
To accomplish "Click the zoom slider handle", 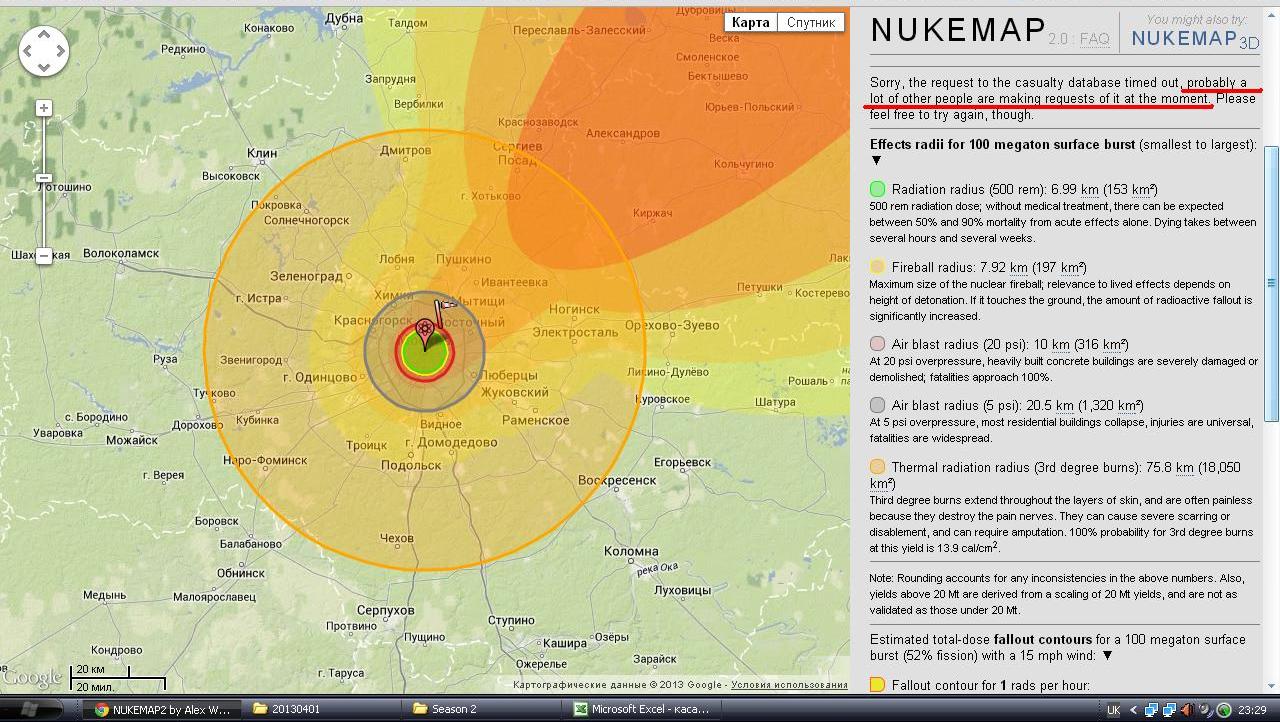I will pos(44,178).
